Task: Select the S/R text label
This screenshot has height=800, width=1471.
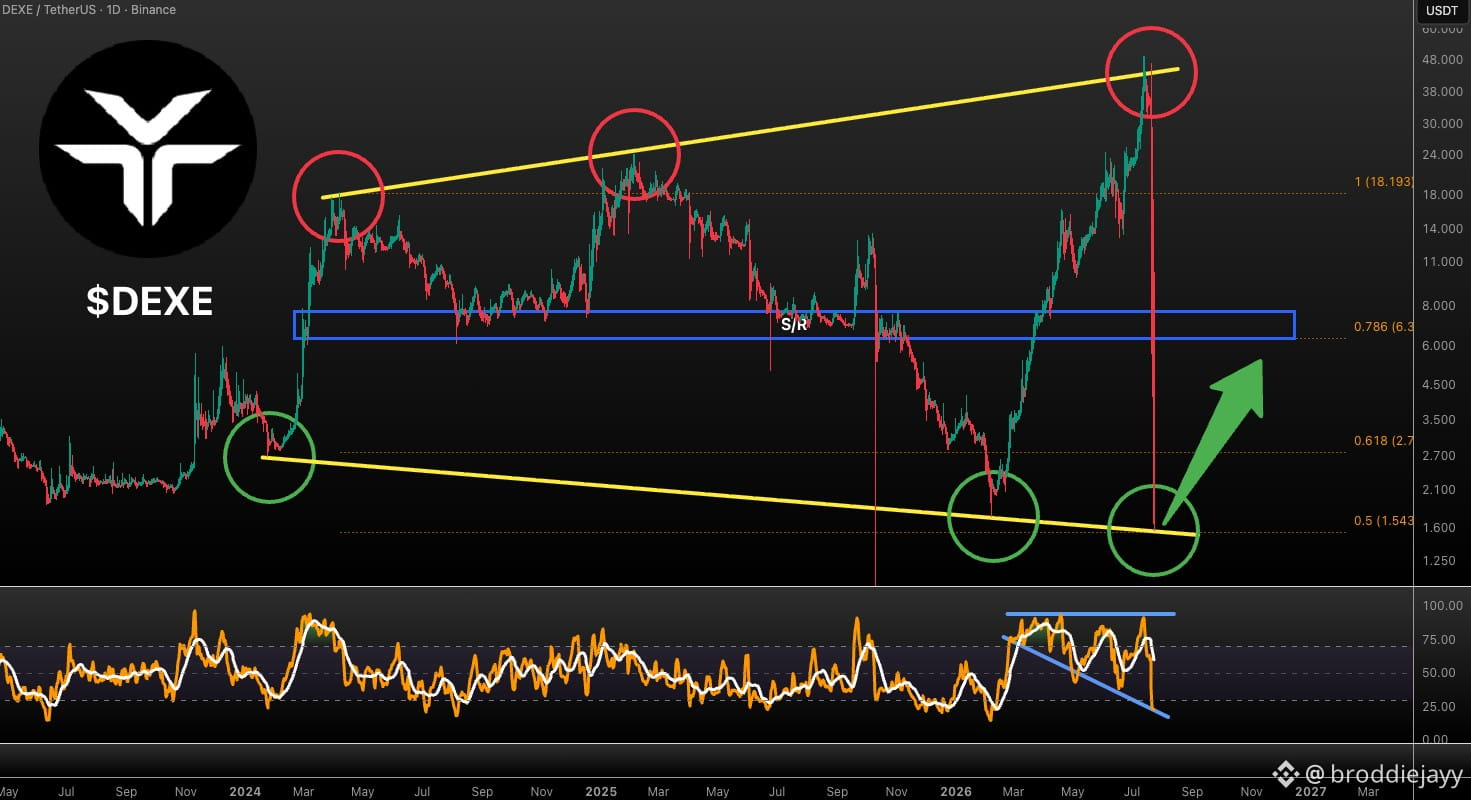Action: (x=793, y=326)
